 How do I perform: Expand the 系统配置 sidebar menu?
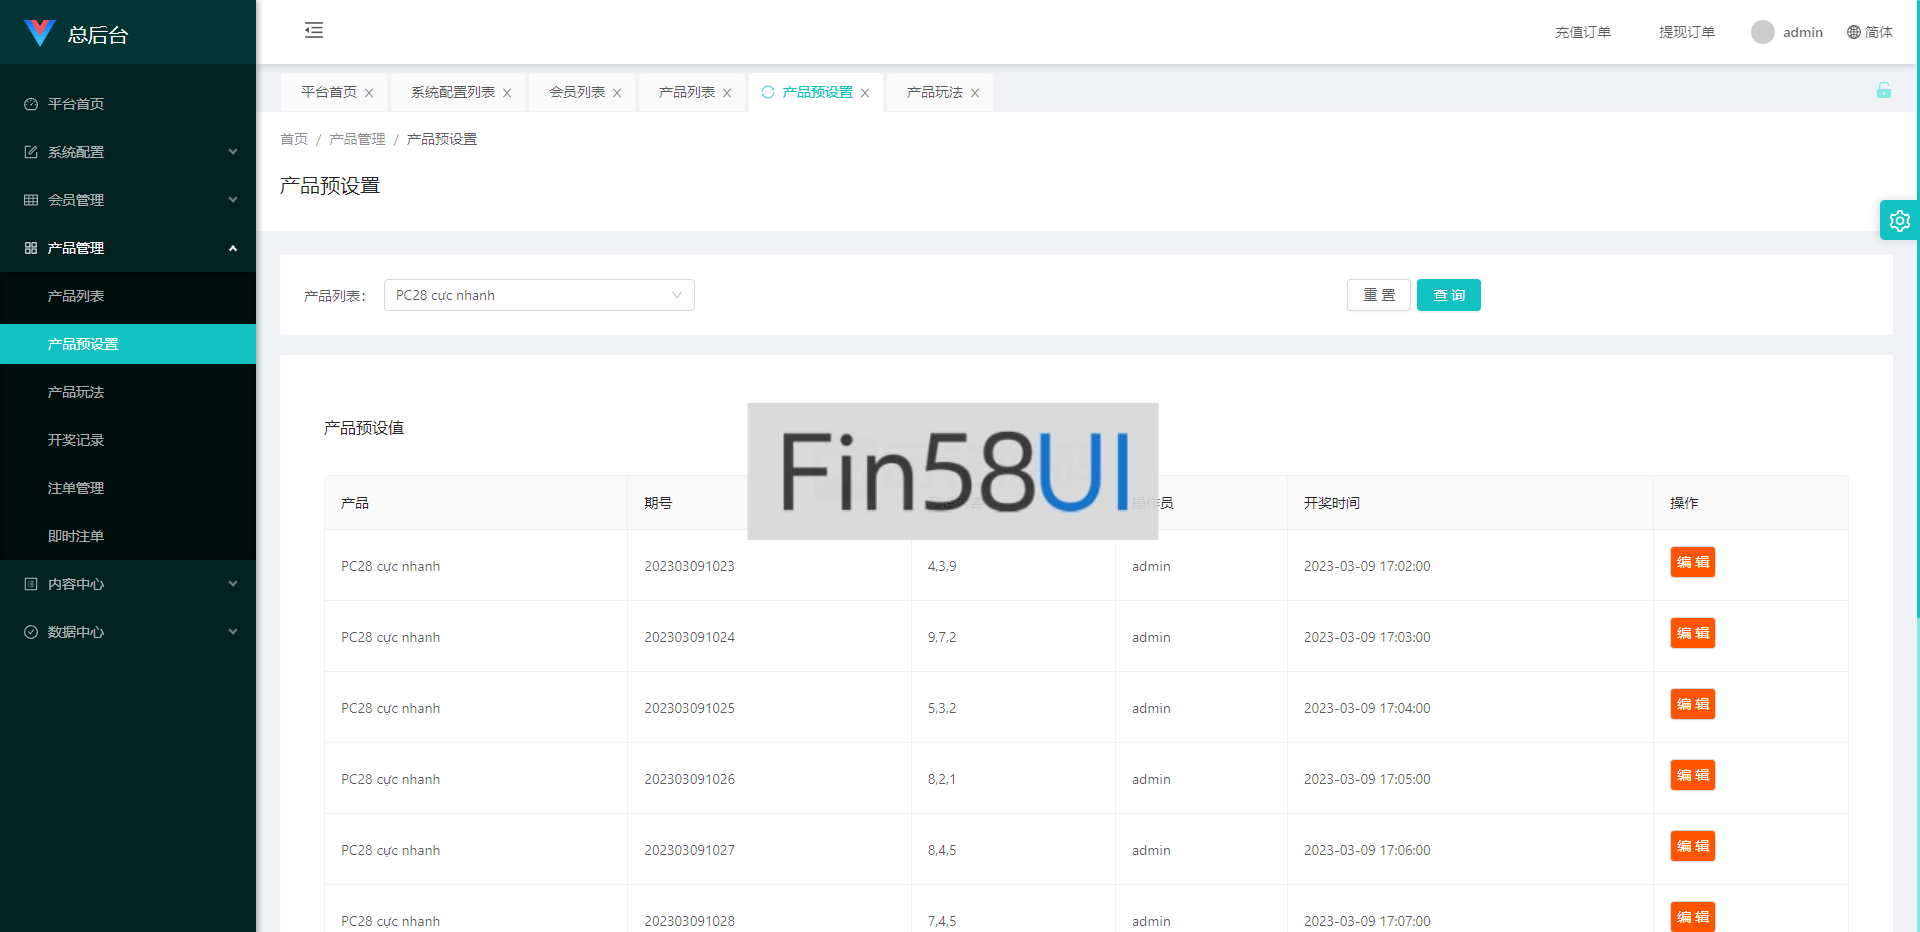tap(128, 152)
